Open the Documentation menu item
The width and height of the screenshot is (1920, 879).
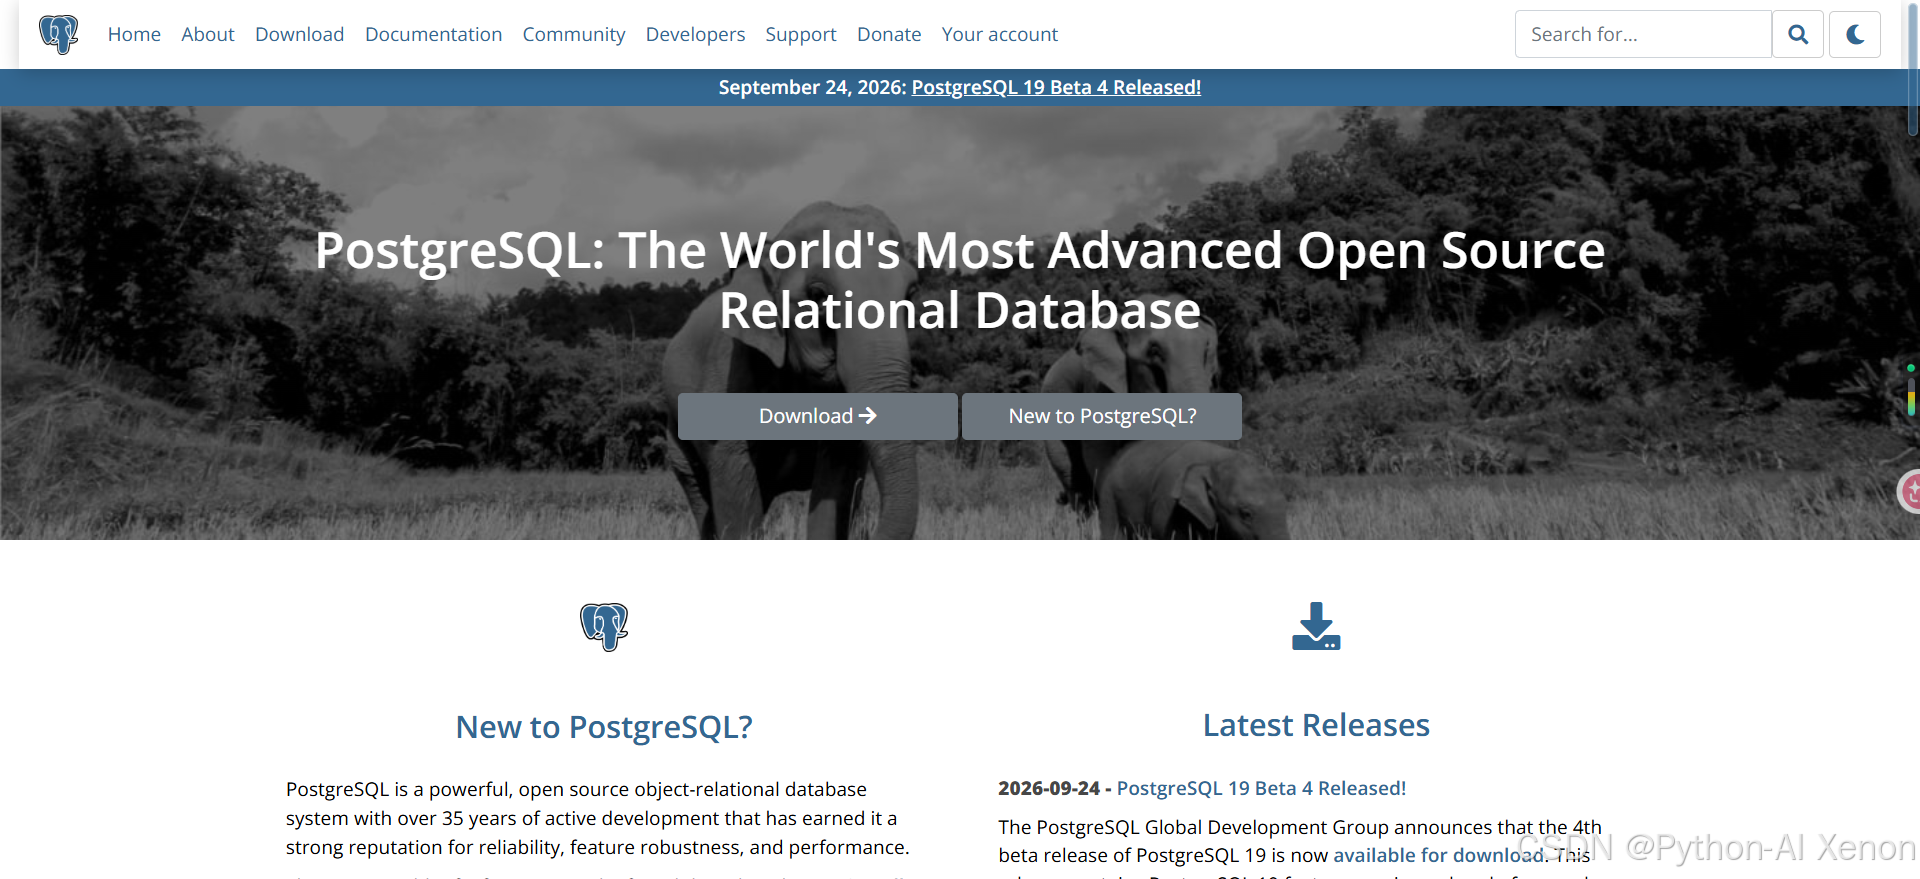[433, 34]
